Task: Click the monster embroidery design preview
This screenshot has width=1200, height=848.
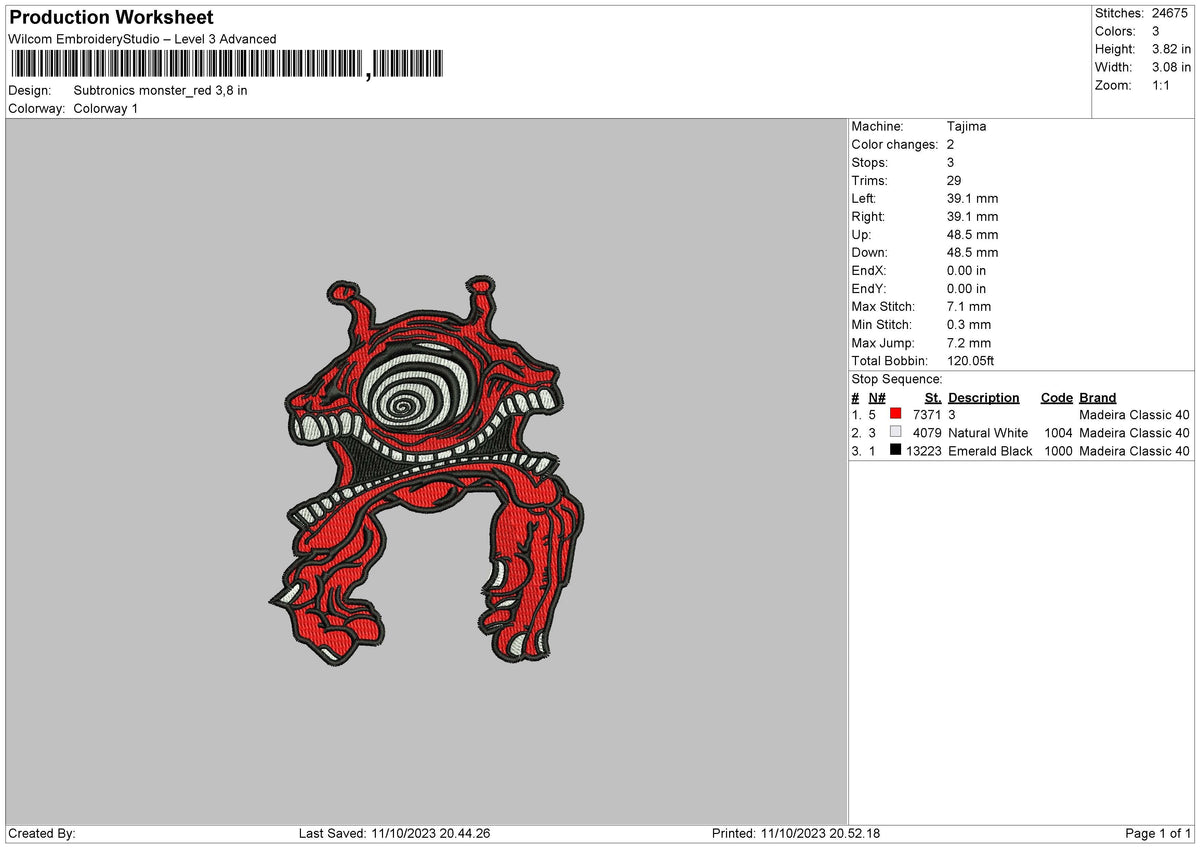Action: pyautogui.click(x=427, y=472)
